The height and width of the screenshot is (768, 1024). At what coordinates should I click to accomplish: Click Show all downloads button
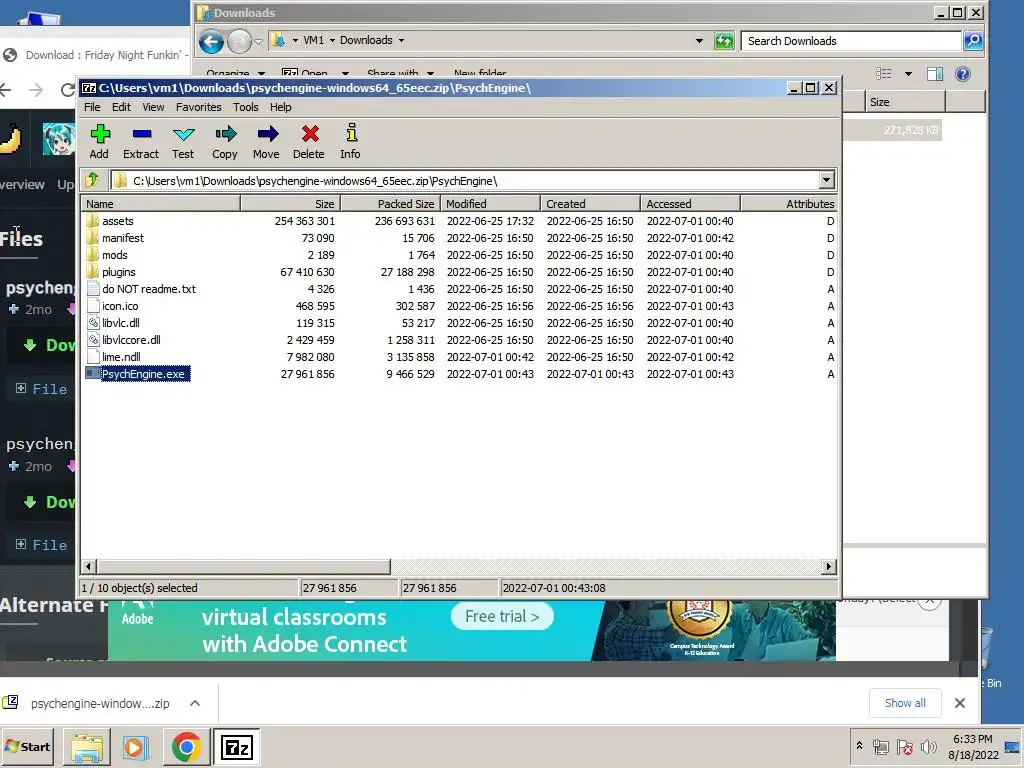coord(905,703)
